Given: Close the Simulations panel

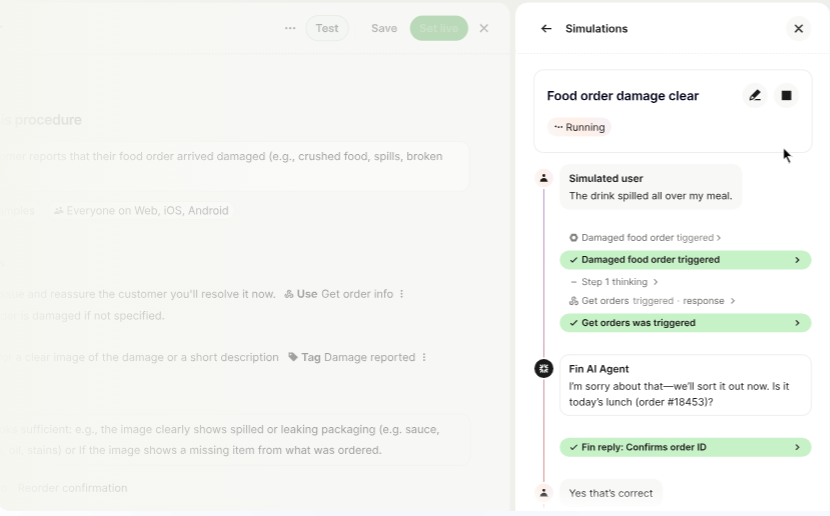Looking at the screenshot, I should [x=798, y=29].
